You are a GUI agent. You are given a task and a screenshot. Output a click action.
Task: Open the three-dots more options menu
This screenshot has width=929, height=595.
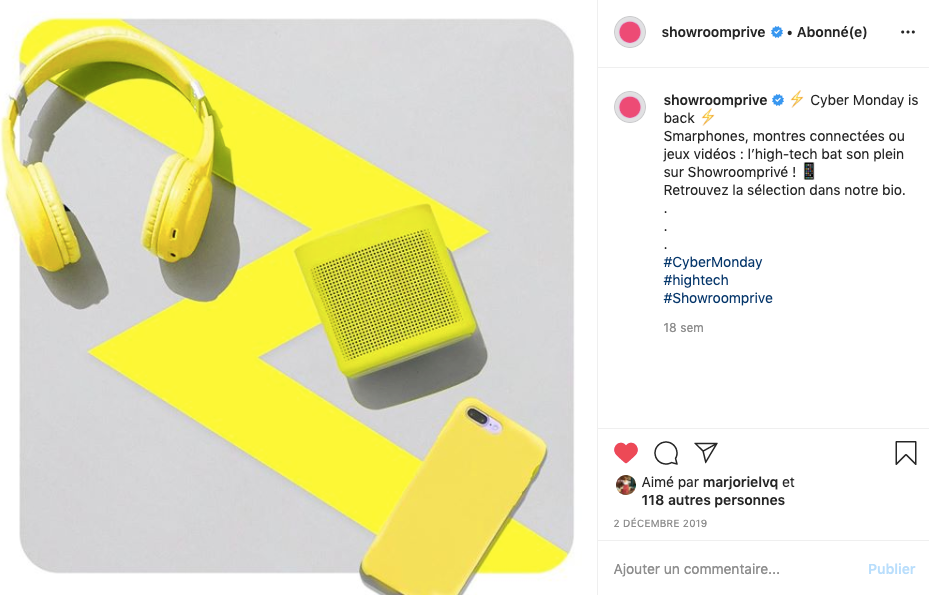point(908,32)
